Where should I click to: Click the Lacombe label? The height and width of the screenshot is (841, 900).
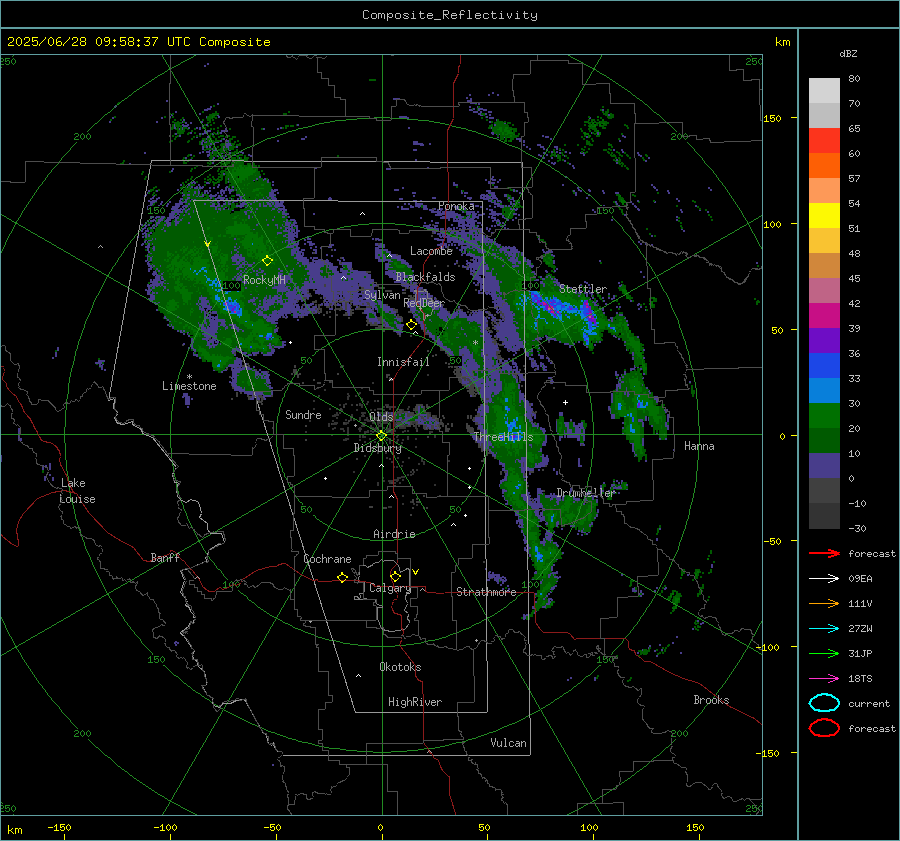(431, 251)
